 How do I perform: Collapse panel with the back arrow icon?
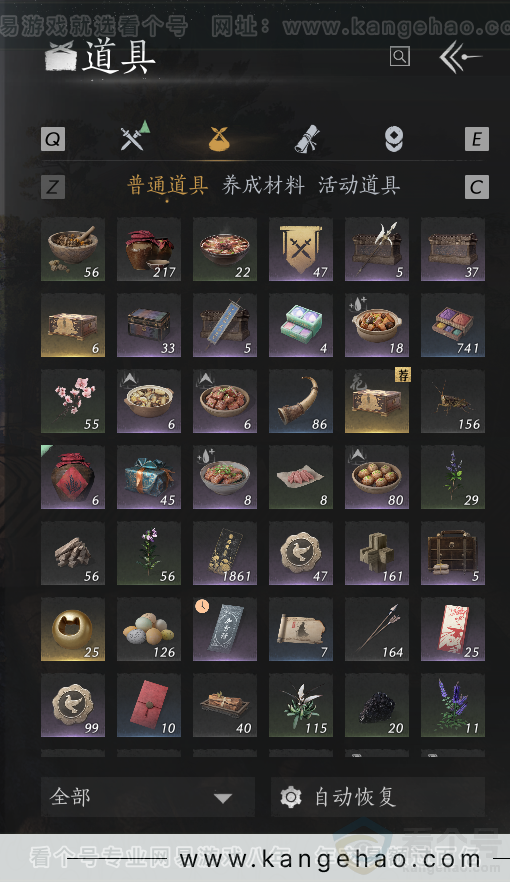pyautogui.click(x=459, y=57)
